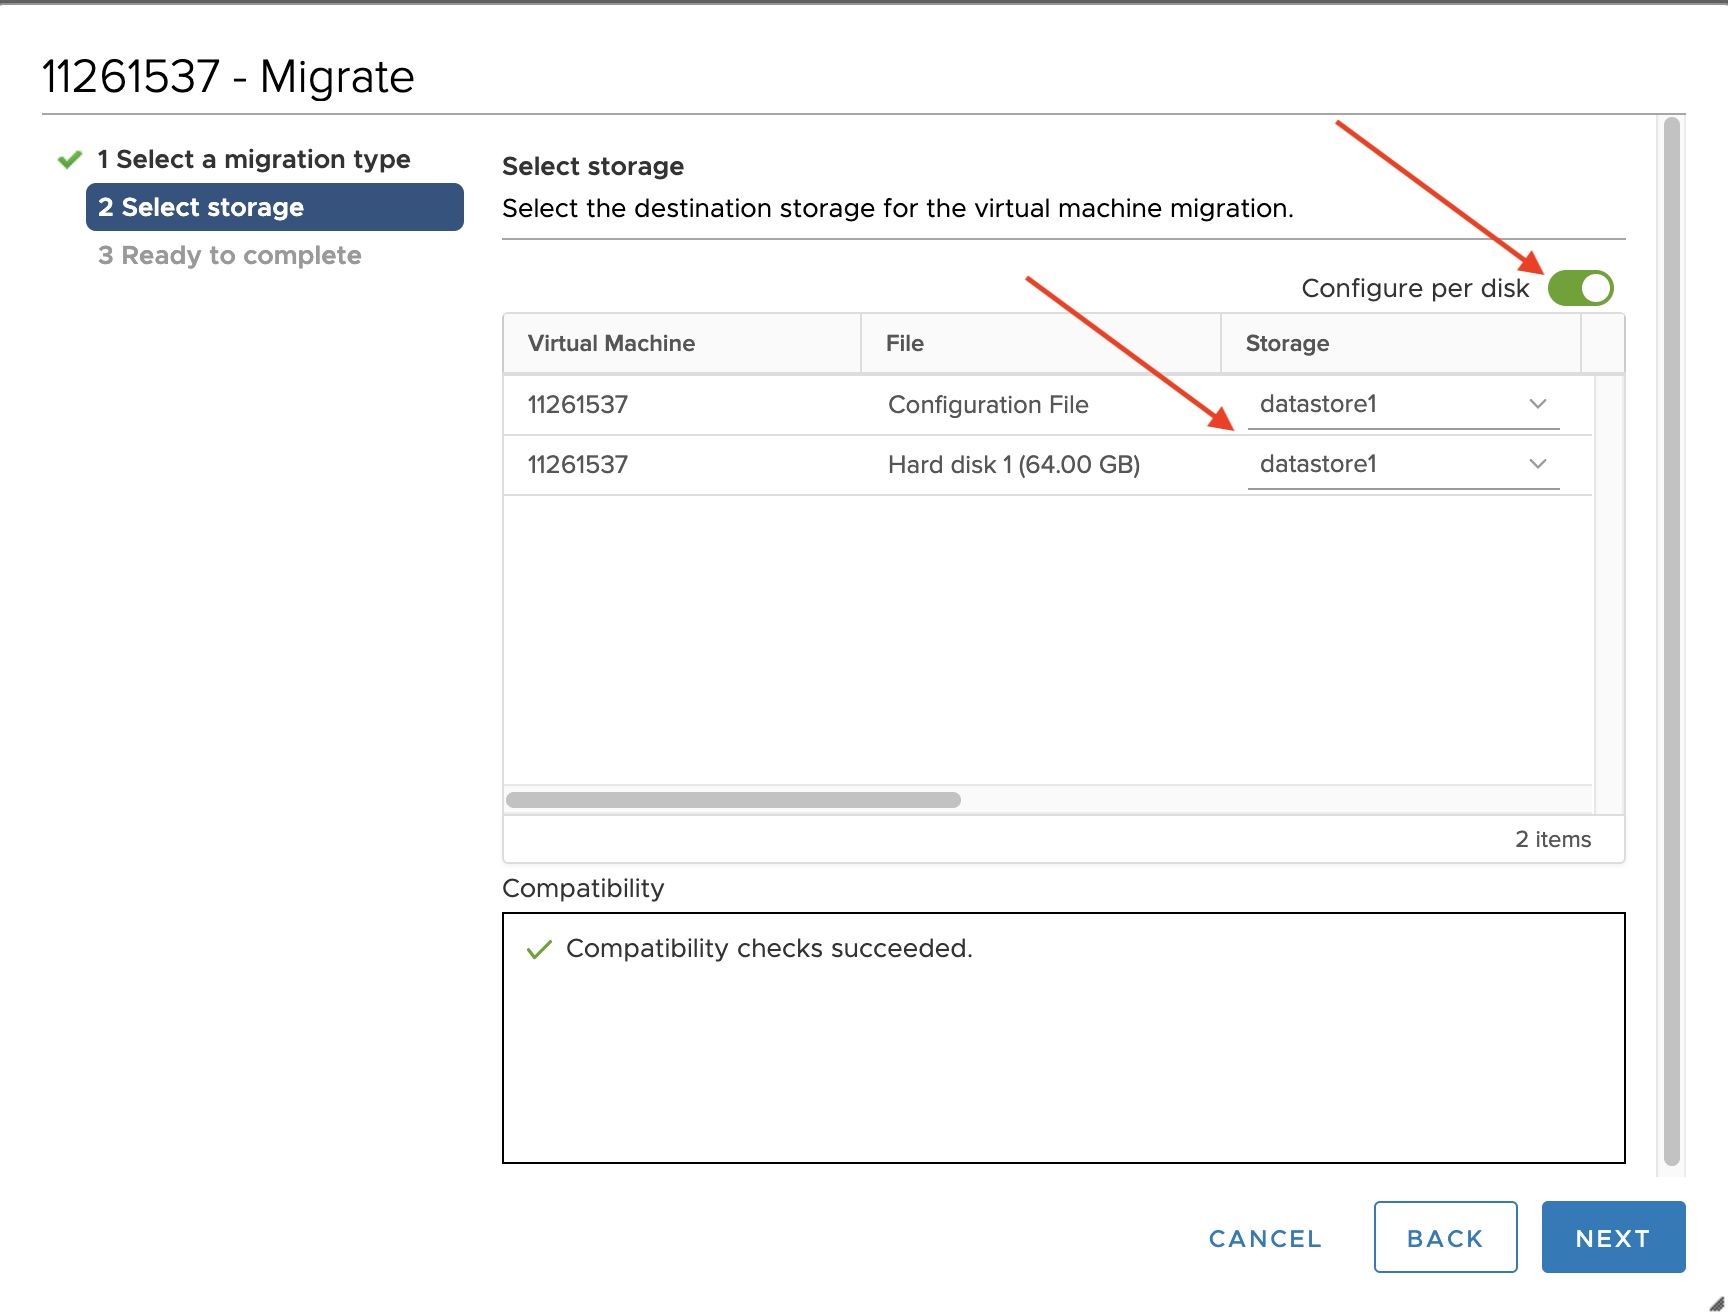Return to Select a migration type step
The image size is (1728, 1316).
pyautogui.click(x=254, y=159)
